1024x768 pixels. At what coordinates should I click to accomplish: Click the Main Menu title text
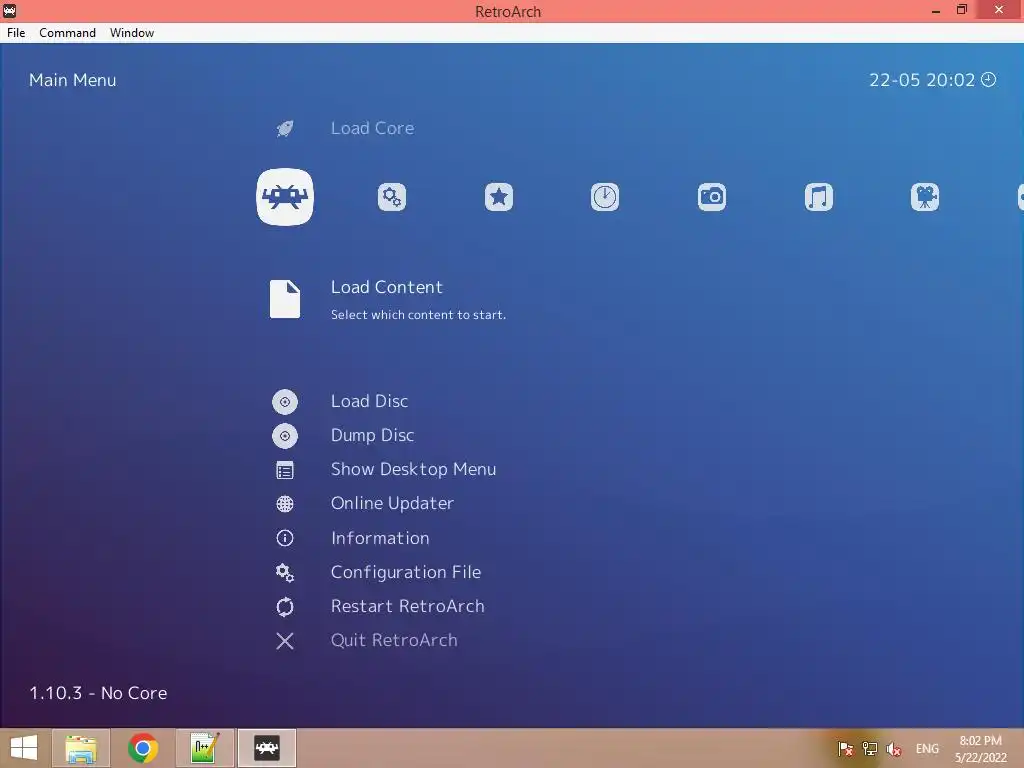click(72, 80)
